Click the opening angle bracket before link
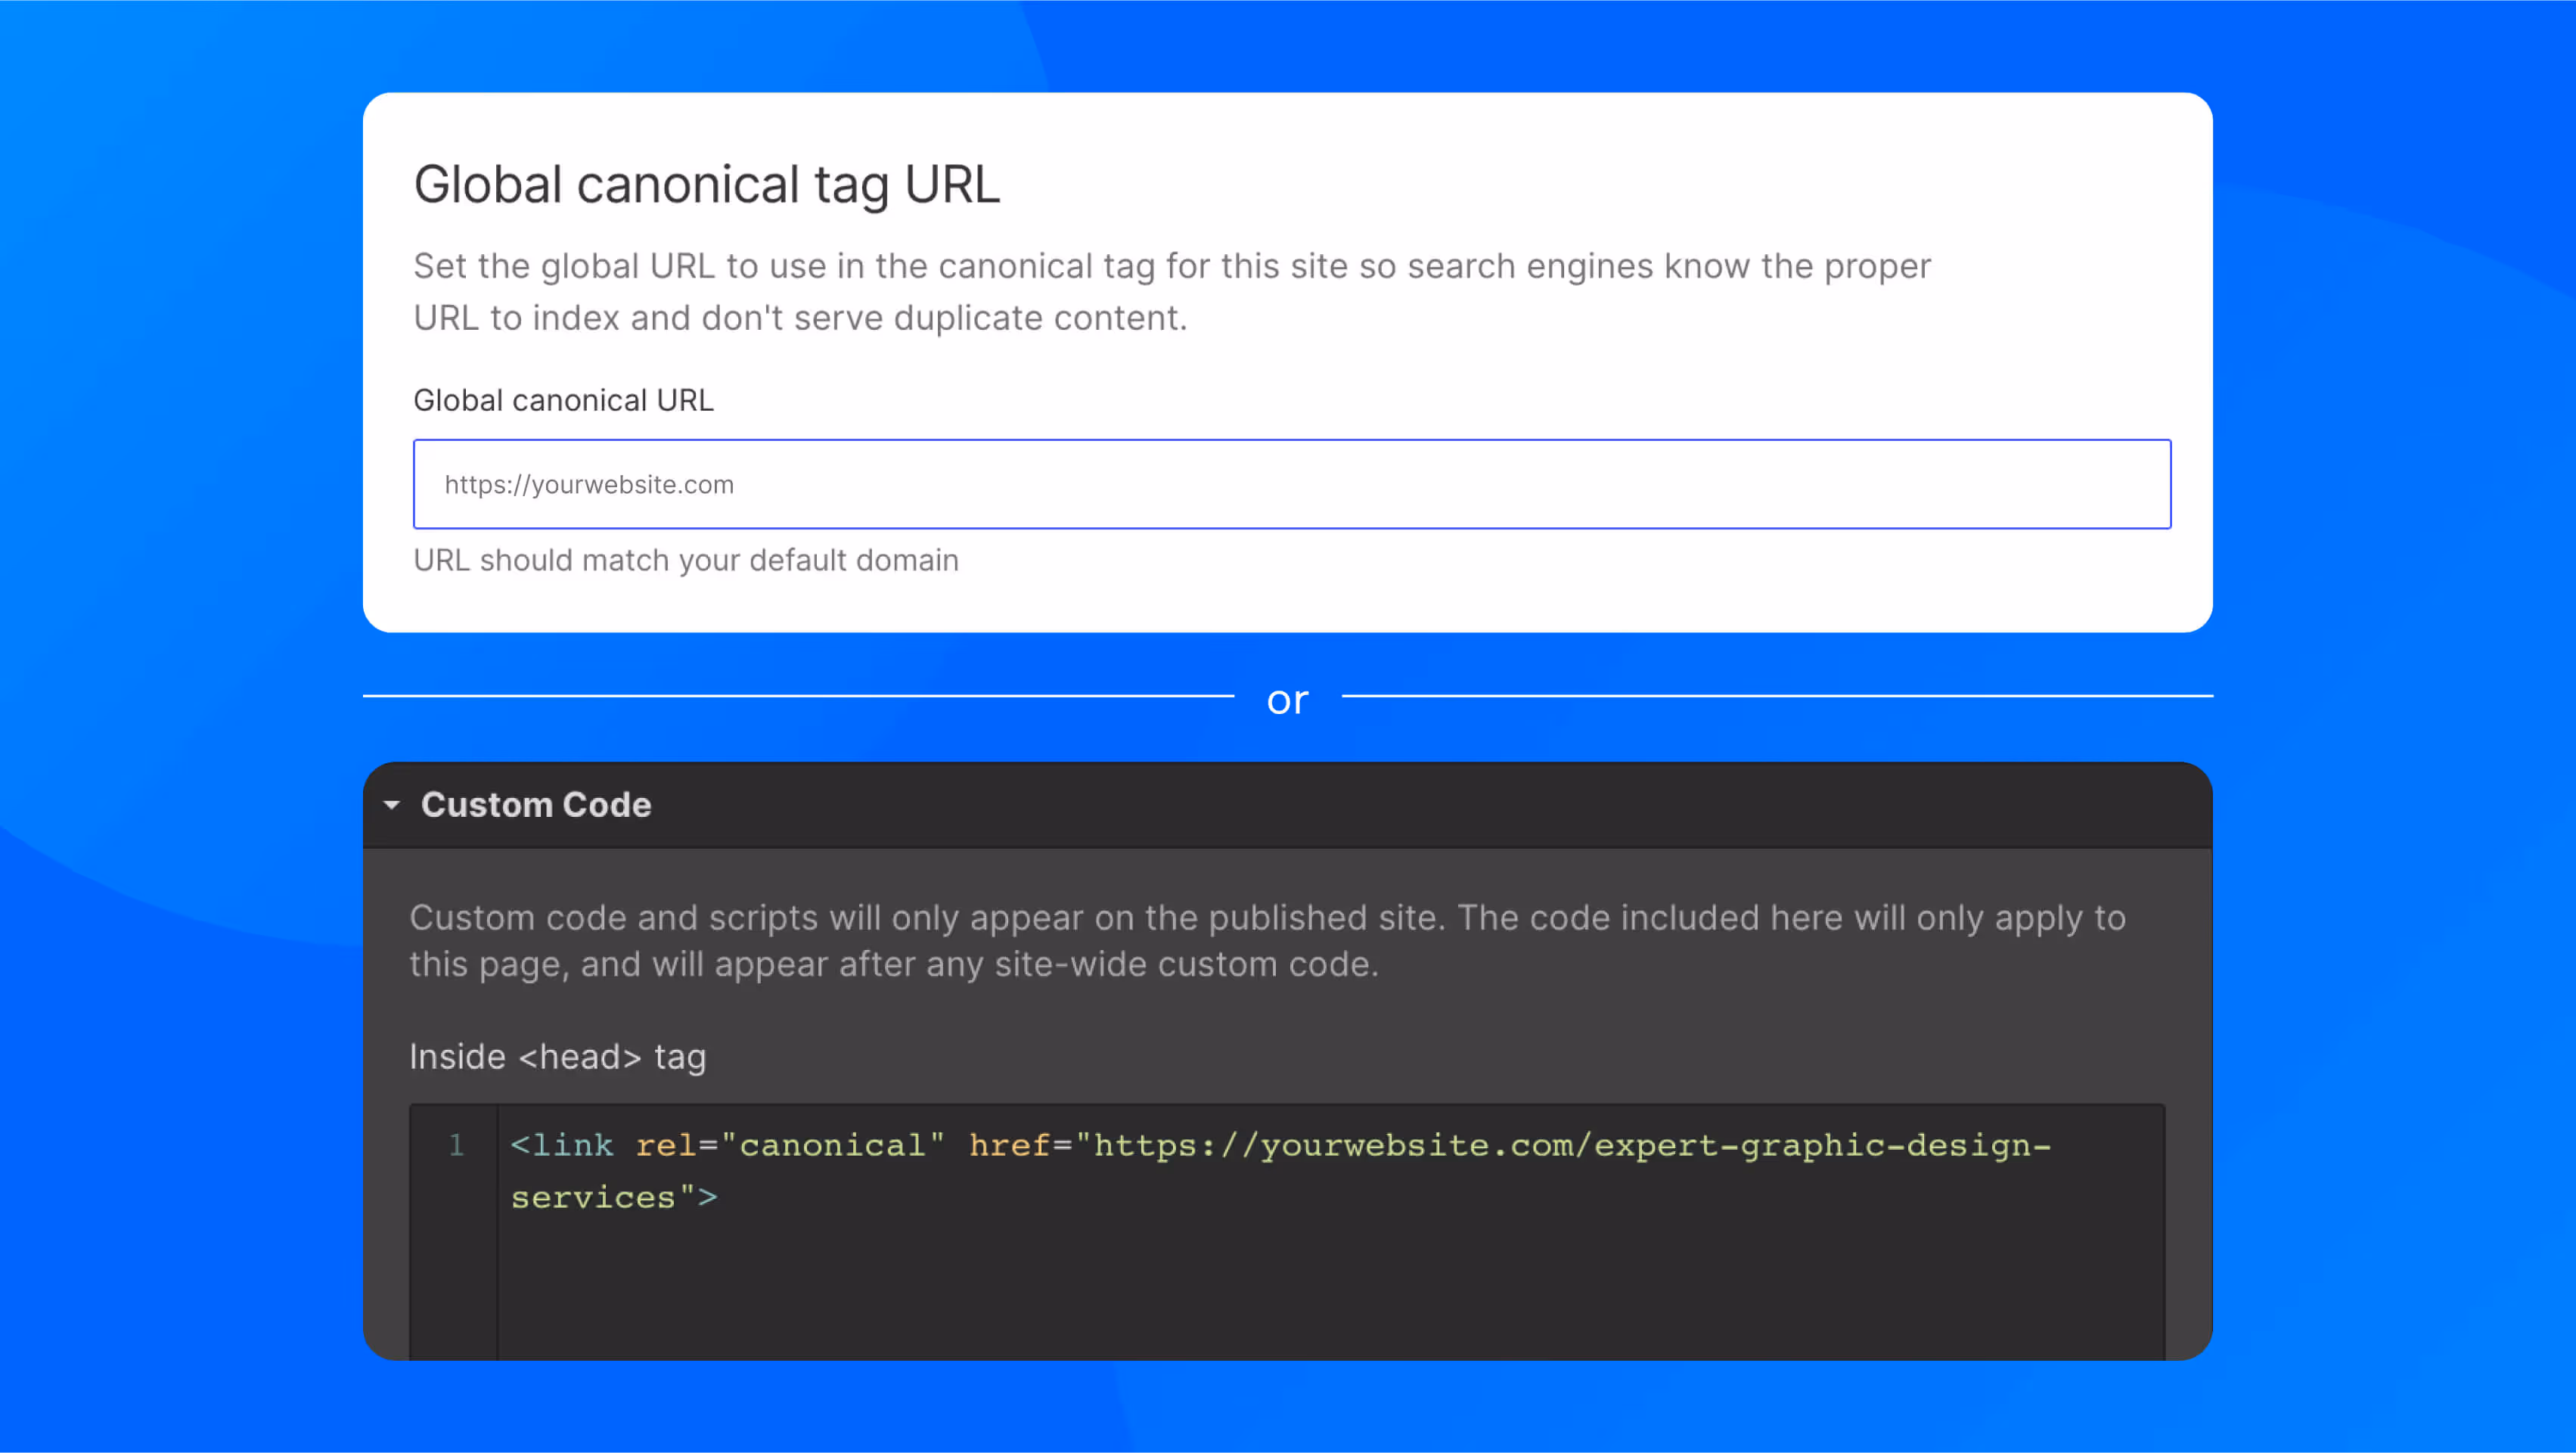 520,1145
